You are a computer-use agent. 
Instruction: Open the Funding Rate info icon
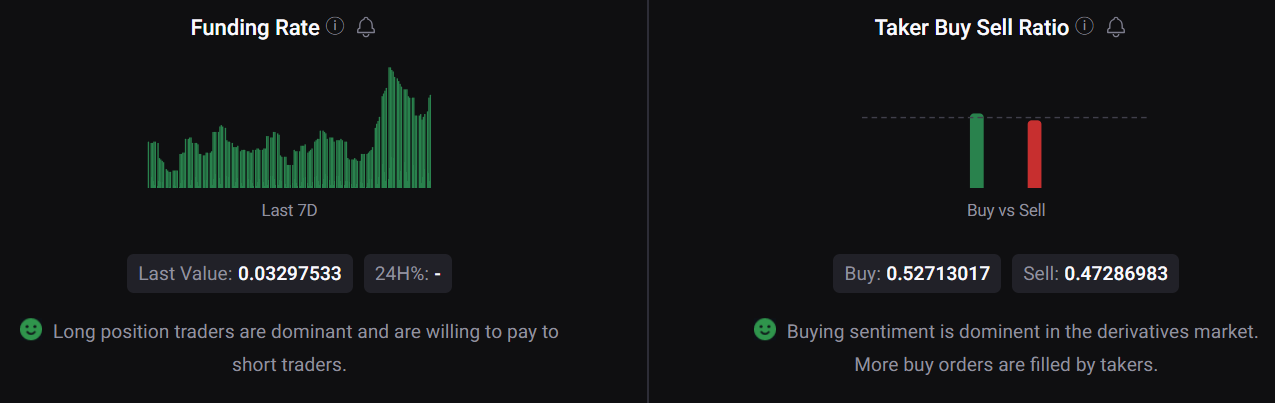tap(335, 27)
